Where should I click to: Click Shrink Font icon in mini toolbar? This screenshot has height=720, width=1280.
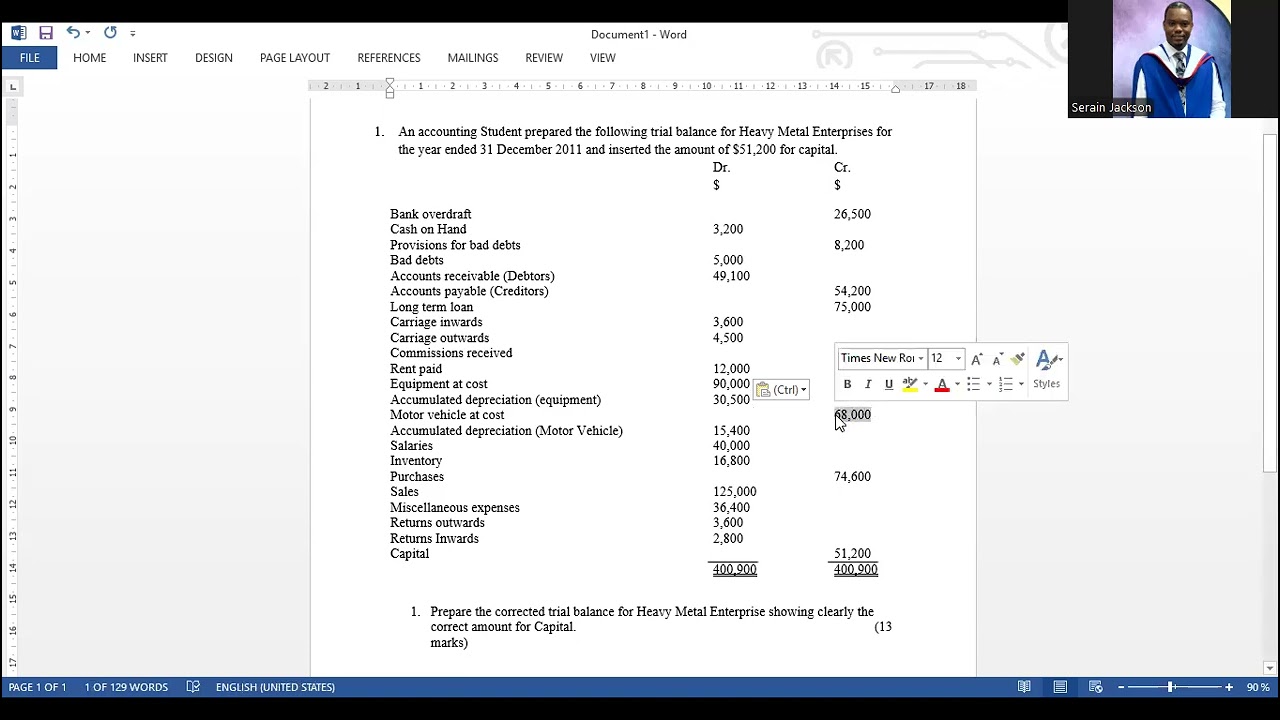997,359
